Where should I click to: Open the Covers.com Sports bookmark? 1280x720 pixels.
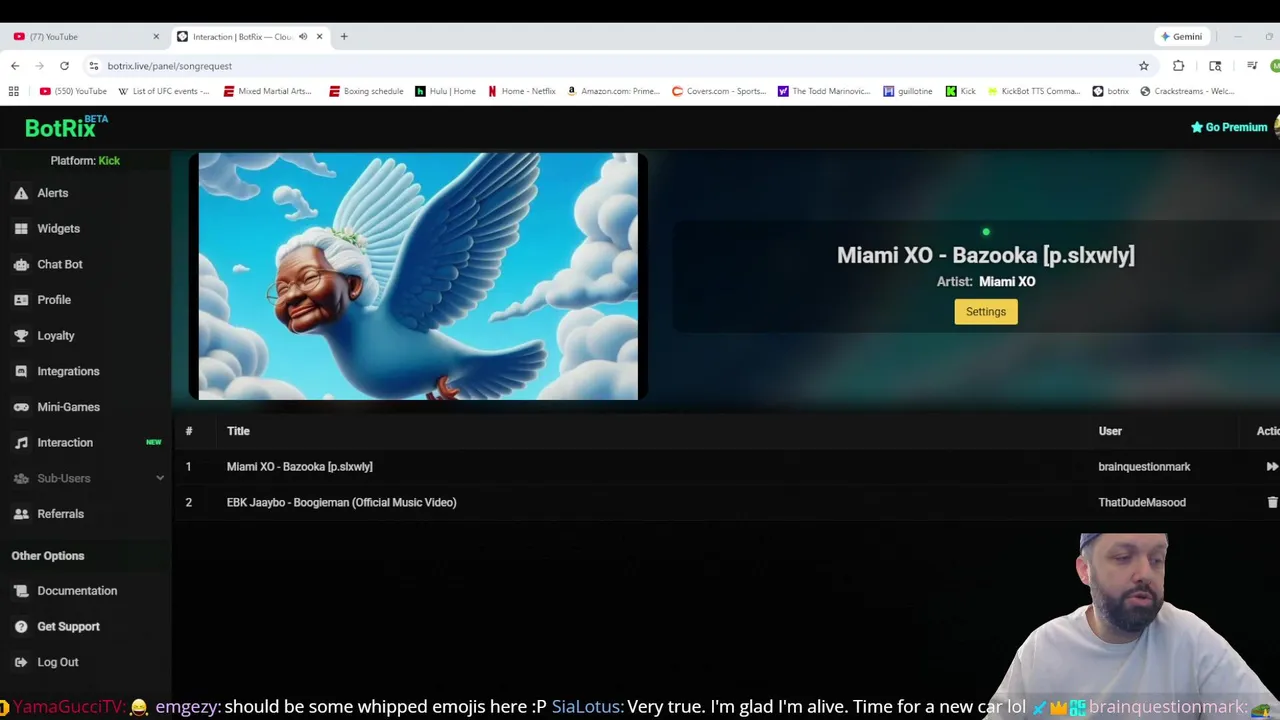click(x=719, y=91)
